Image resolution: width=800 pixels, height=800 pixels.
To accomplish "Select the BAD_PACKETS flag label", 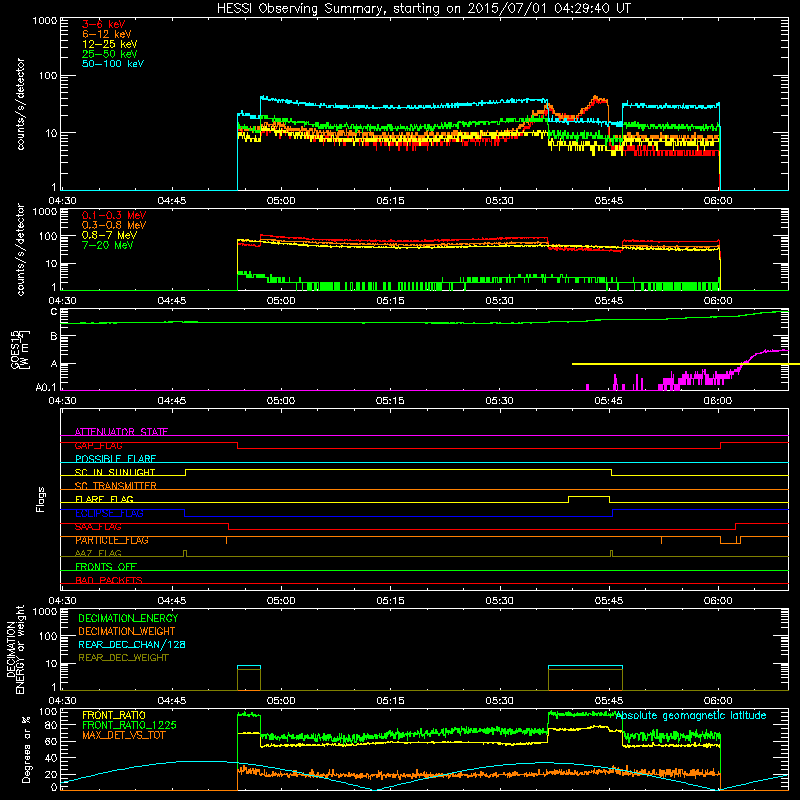I will point(109,580).
